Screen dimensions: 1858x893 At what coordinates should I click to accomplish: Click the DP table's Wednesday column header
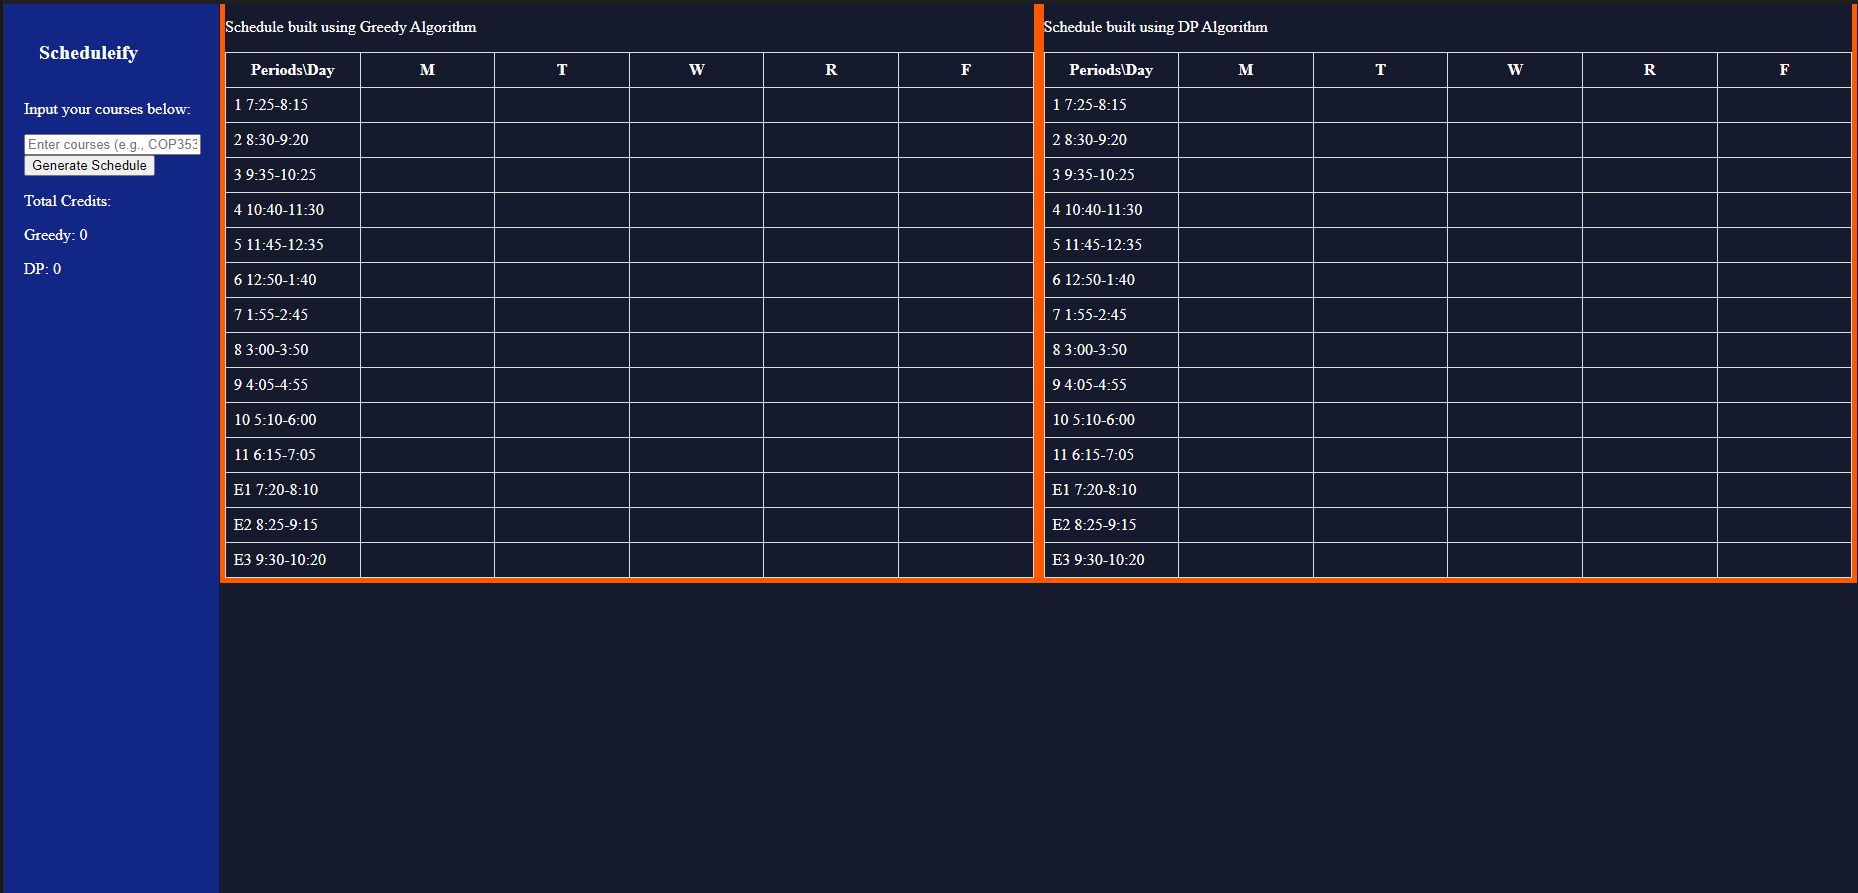1514,70
